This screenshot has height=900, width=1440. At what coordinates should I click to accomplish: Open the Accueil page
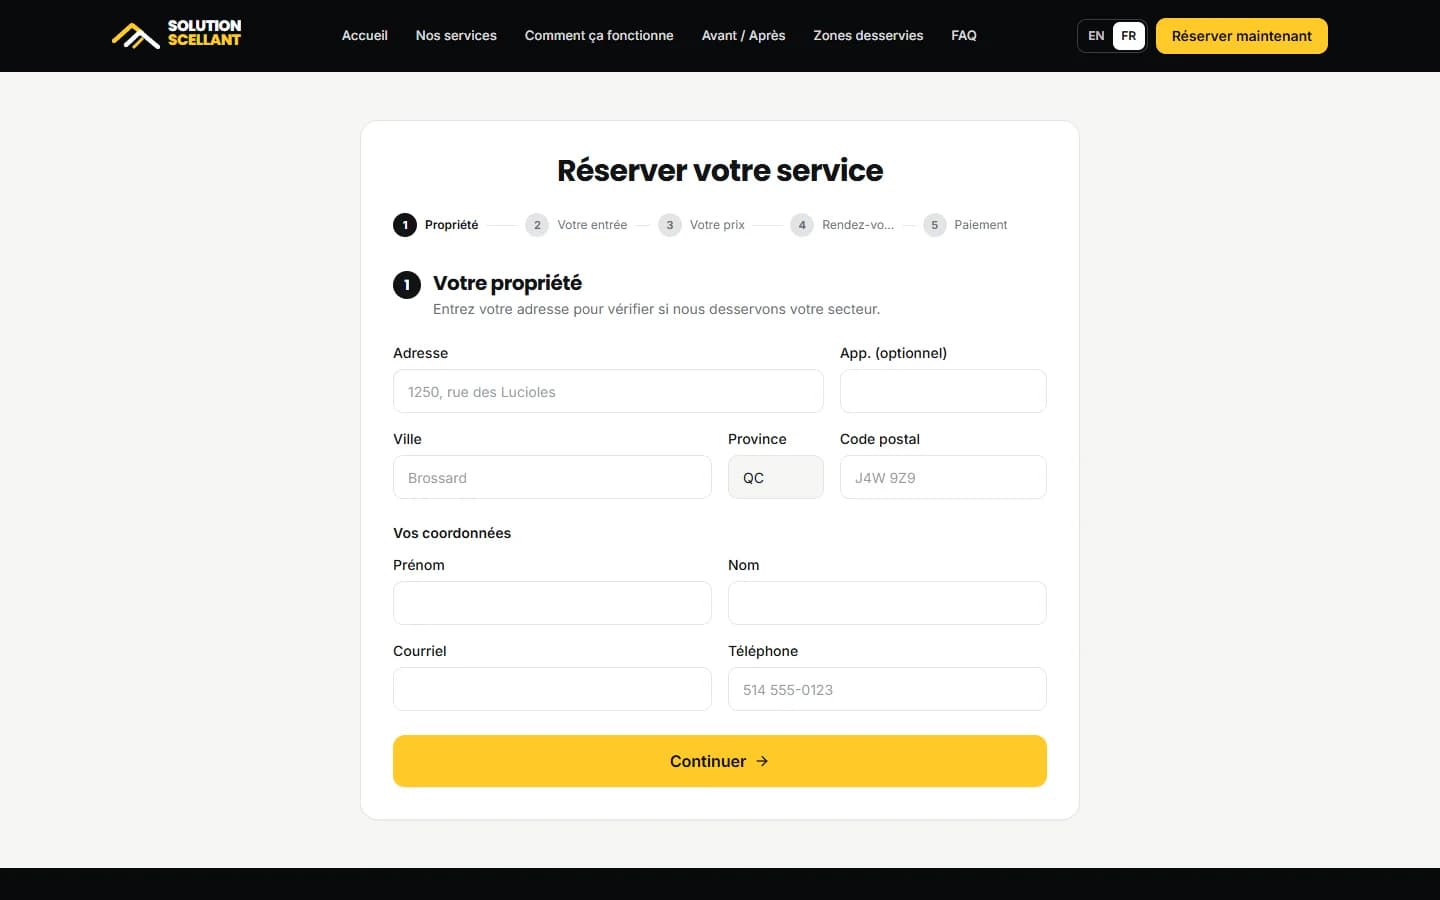point(364,35)
